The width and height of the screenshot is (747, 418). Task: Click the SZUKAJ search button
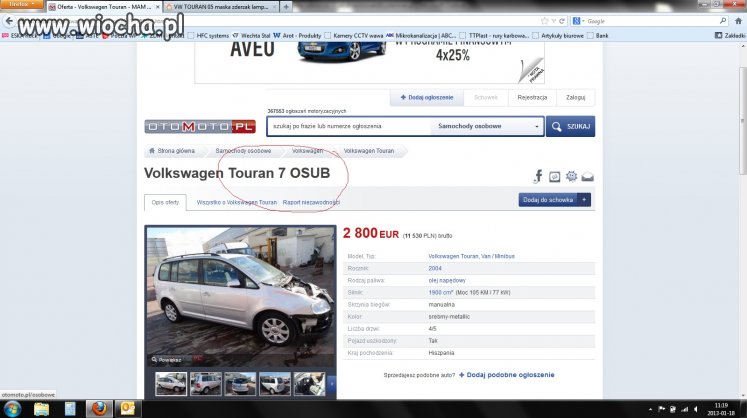[x=570, y=126]
